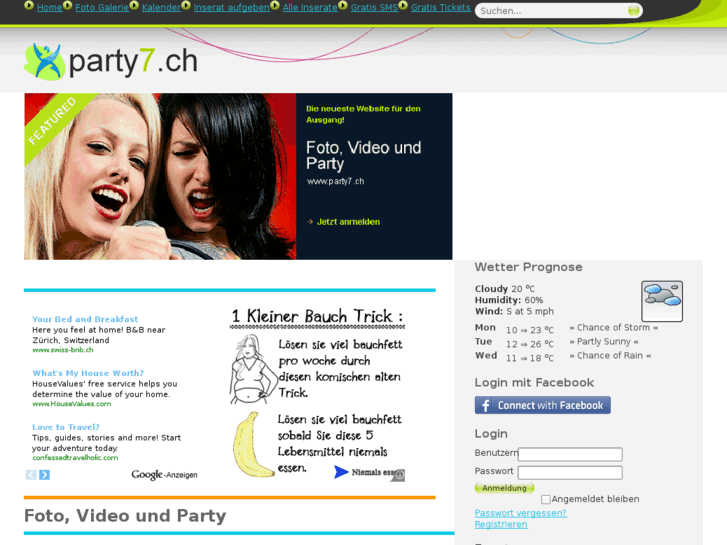Viewport: 727px width, 545px height.
Task: Click the cloudy weather icon
Action: tap(662, 301)
